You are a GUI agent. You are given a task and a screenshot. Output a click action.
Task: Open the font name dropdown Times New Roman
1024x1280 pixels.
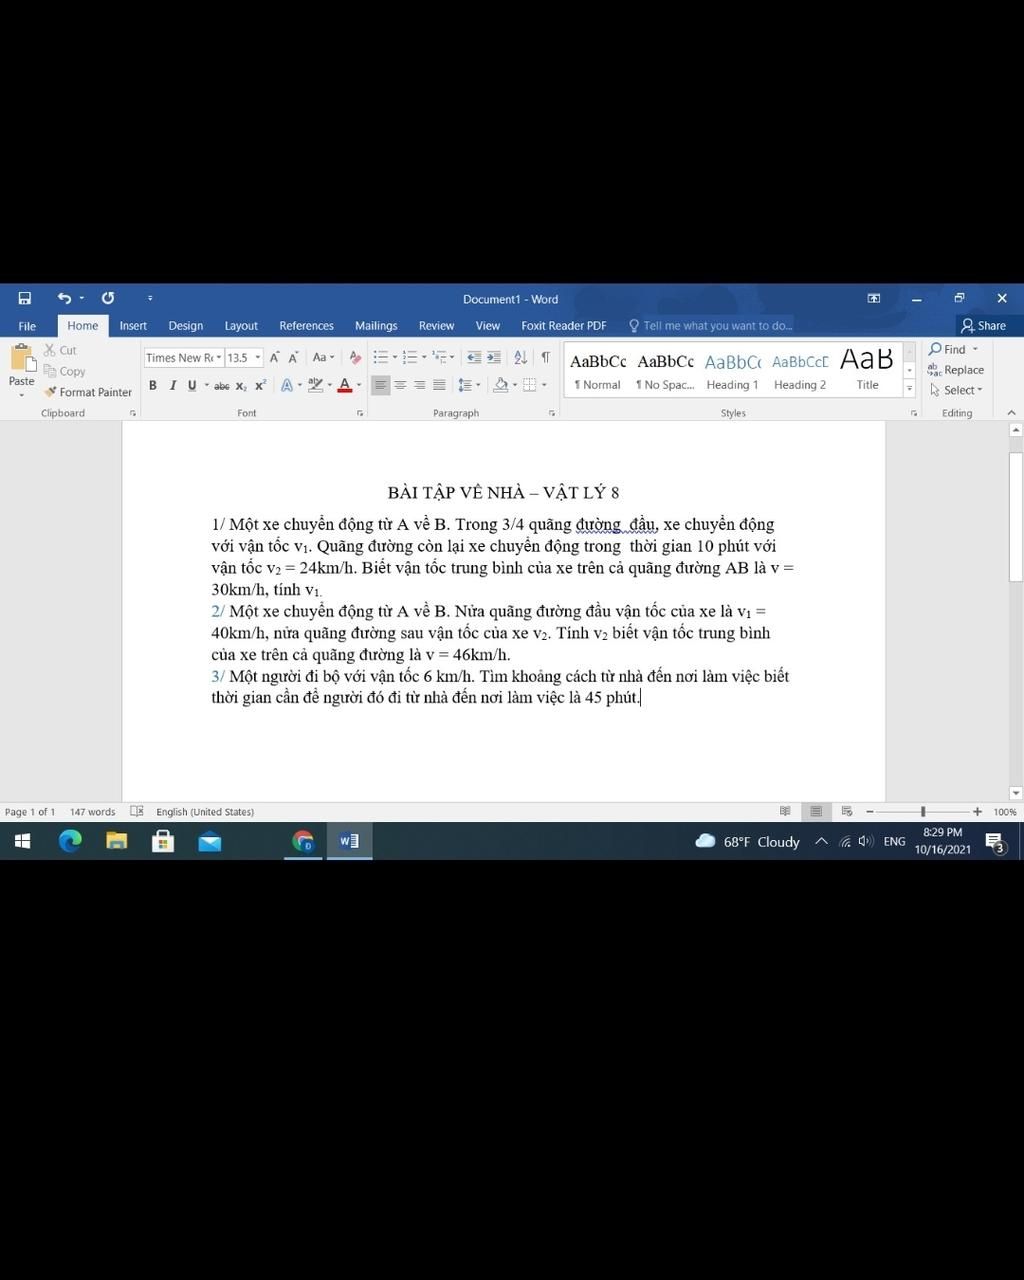219,357
